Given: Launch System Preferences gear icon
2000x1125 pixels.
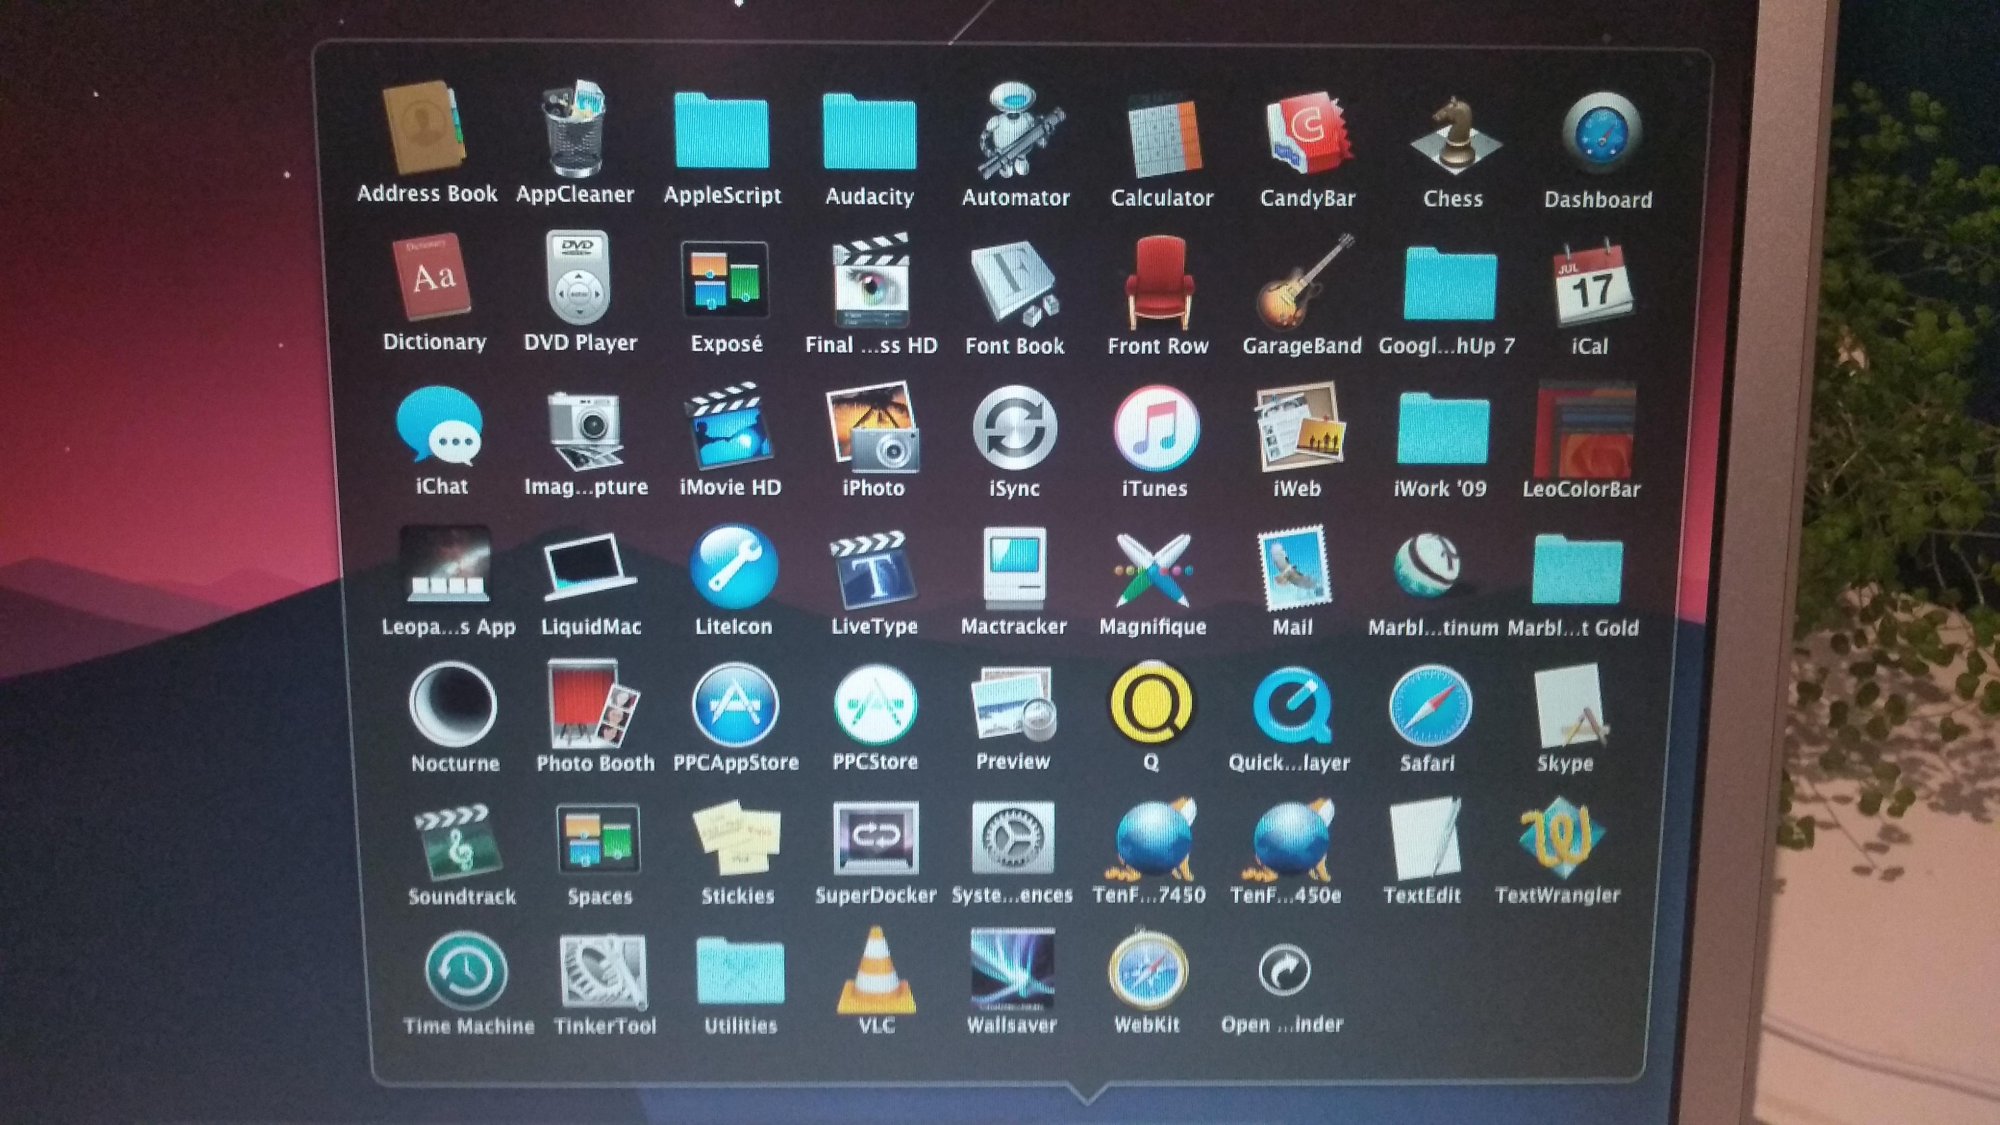Looking at the screenshot, I should click(x=1012, y=838).
